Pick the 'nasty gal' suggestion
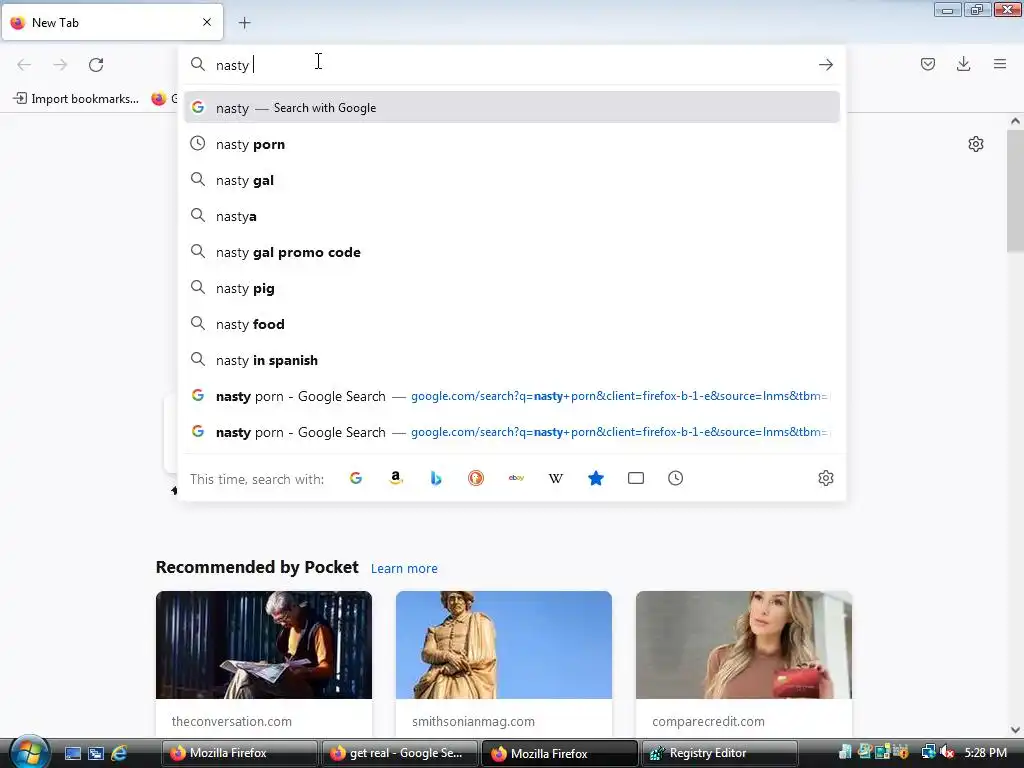The width and height of the screenshot is (1024, 768). (511, 180)
